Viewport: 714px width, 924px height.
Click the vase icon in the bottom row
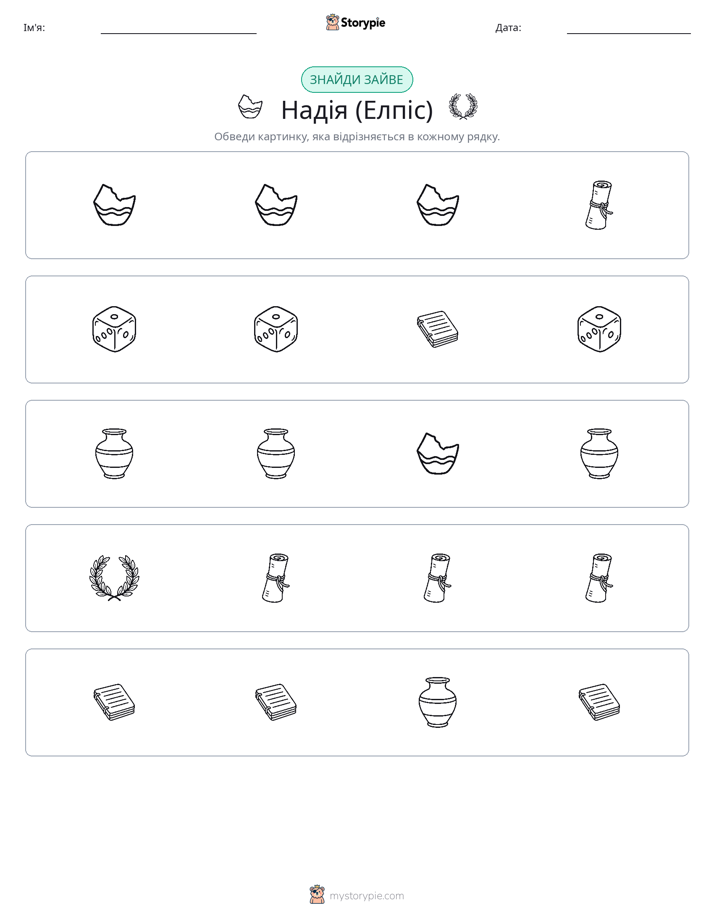437,702
